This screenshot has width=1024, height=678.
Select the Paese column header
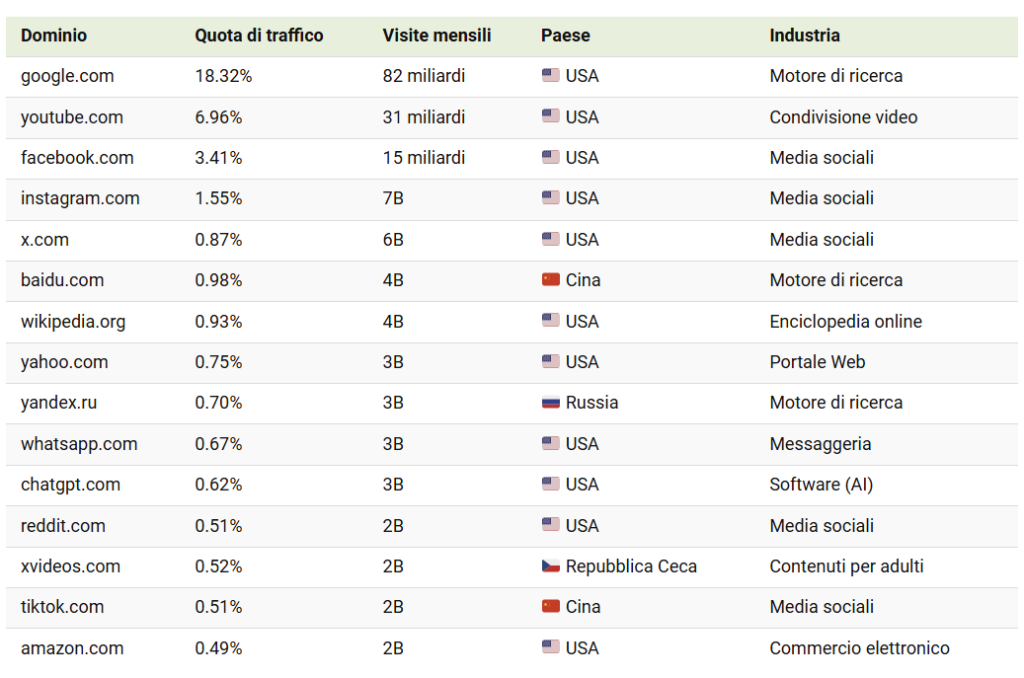click(x=565, y=35)
